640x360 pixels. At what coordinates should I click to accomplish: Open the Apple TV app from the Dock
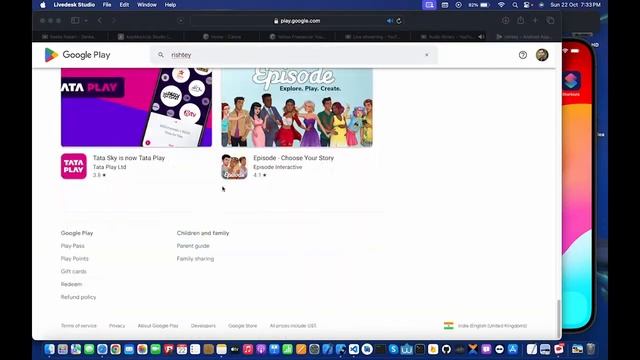click(x=235, y=349)
